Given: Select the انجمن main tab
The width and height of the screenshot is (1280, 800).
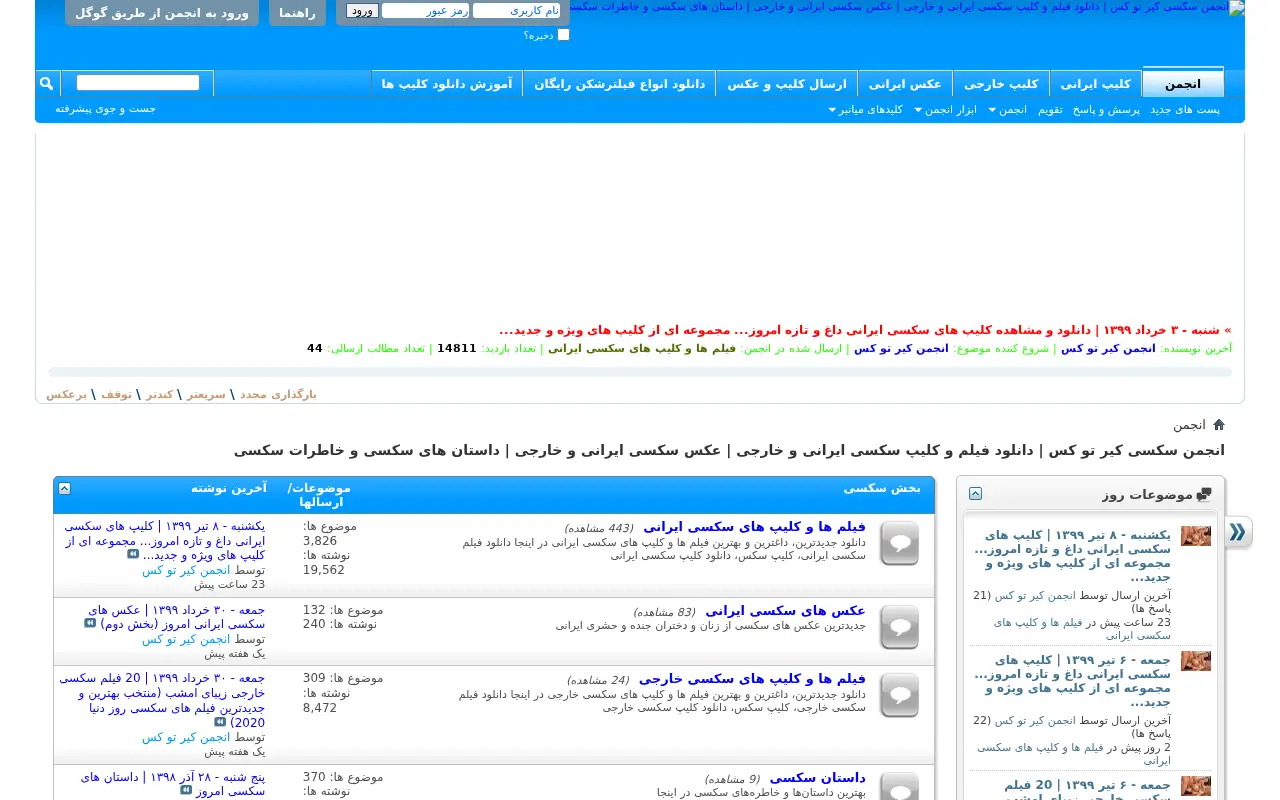Looking at the screenshot, I should 1183,83.
